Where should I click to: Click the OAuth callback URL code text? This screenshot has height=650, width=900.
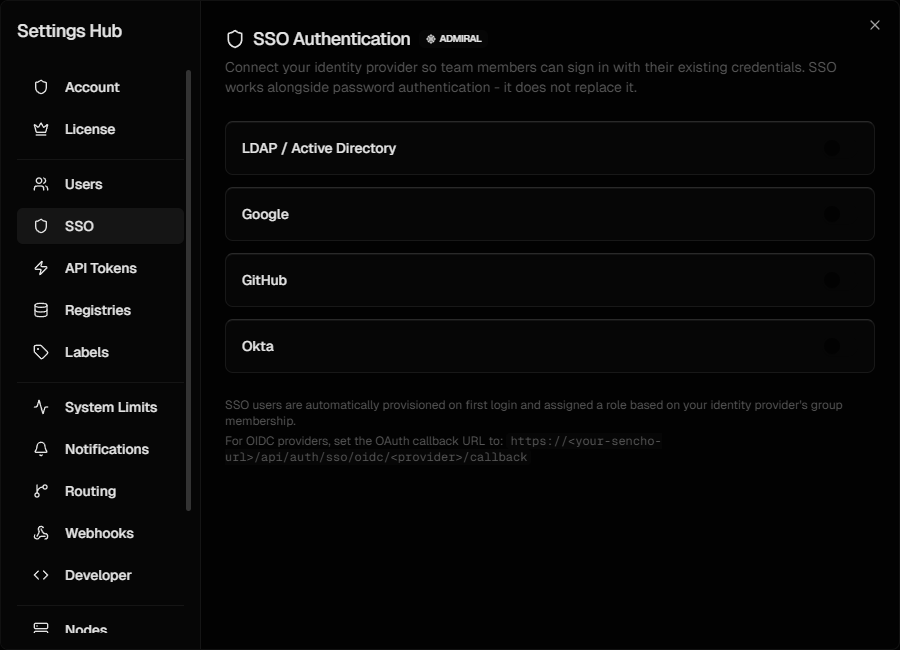443,449
